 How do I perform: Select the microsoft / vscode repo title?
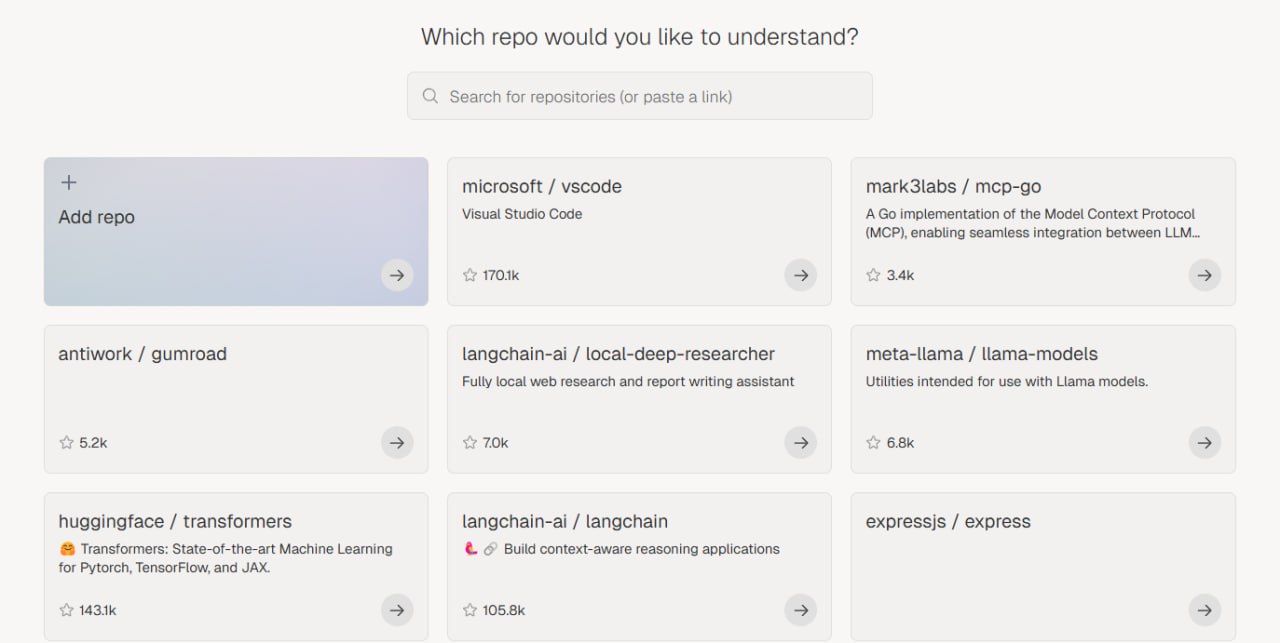pyautogui.click(x=541, y=186)
